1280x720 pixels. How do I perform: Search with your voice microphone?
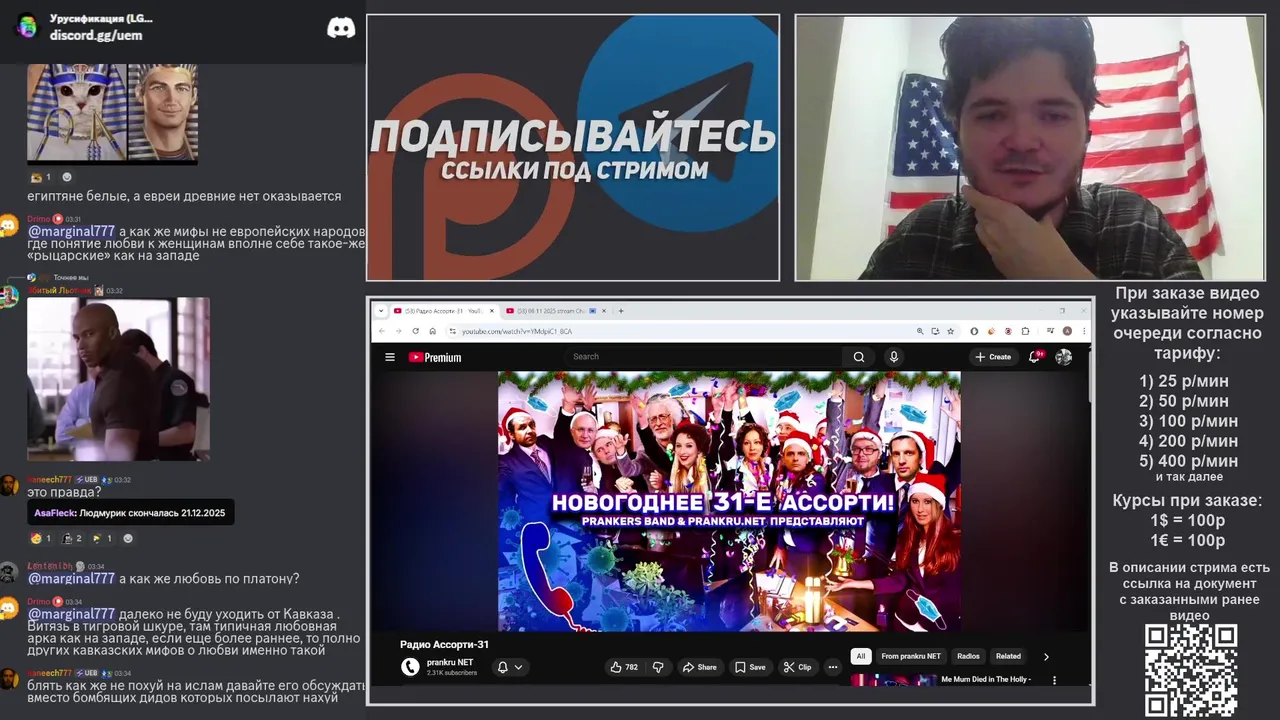894,356
